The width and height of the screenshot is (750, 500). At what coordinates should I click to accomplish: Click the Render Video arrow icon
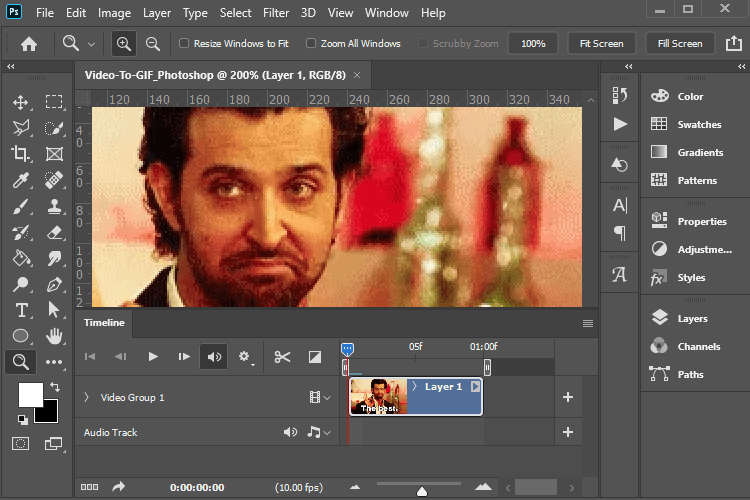click(x=118, y=487)
